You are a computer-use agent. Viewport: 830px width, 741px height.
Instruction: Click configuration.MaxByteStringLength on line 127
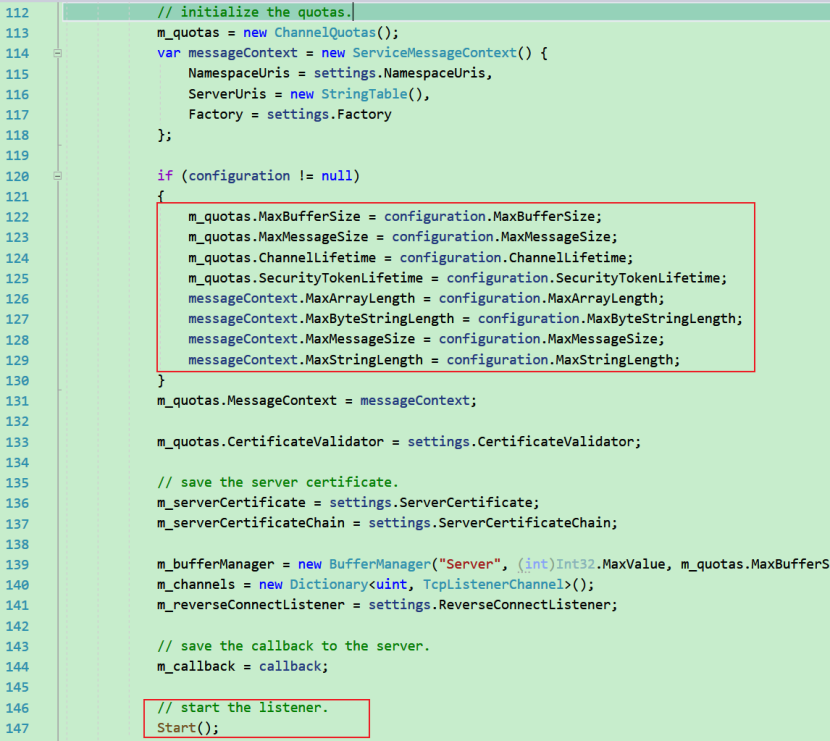coord(607,319)
